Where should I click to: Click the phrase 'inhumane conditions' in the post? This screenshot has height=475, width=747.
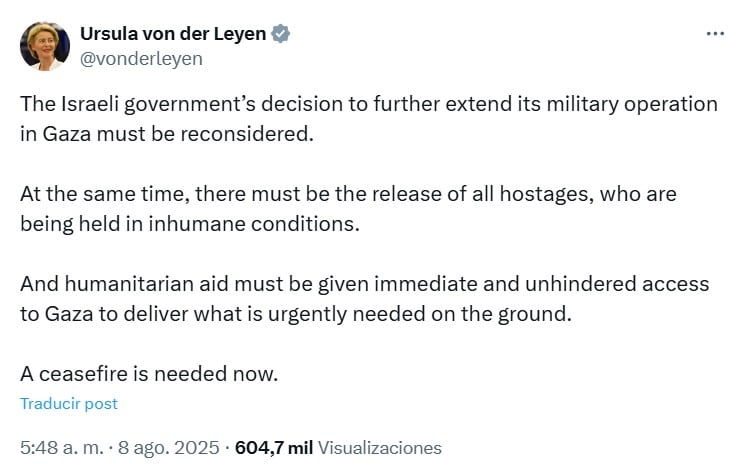pyautogui.click(x=254, y=224)
